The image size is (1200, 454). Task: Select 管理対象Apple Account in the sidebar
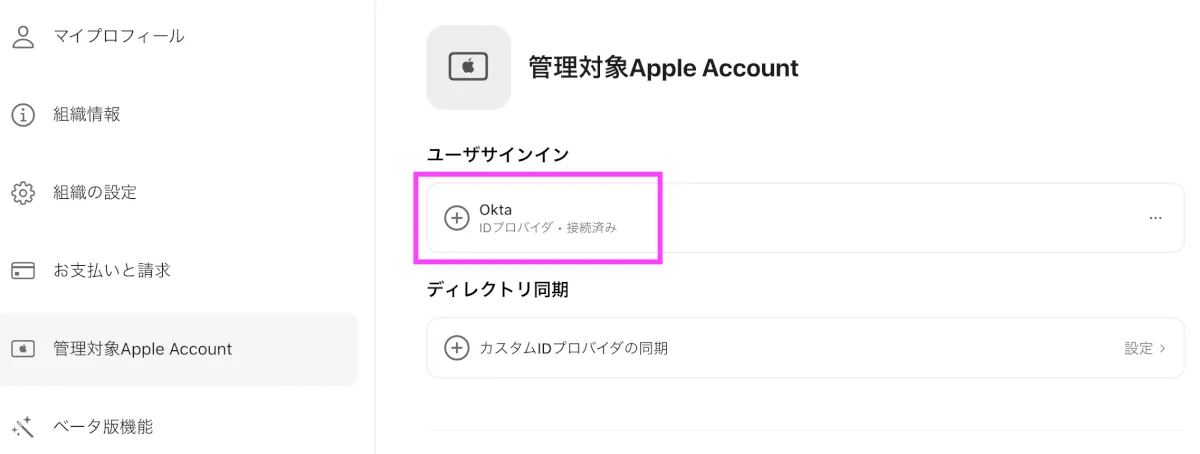coord(142,349)
